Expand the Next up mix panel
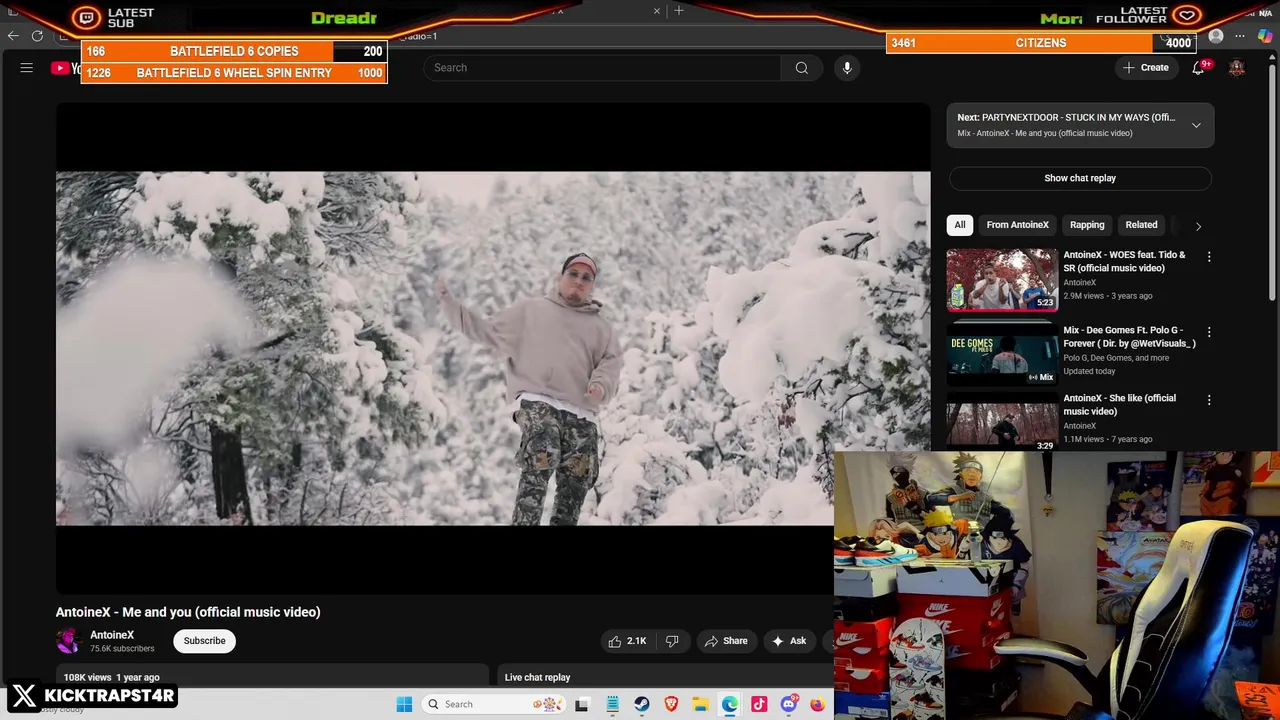Screen dimensions: 1280x720 [1196, 125]
